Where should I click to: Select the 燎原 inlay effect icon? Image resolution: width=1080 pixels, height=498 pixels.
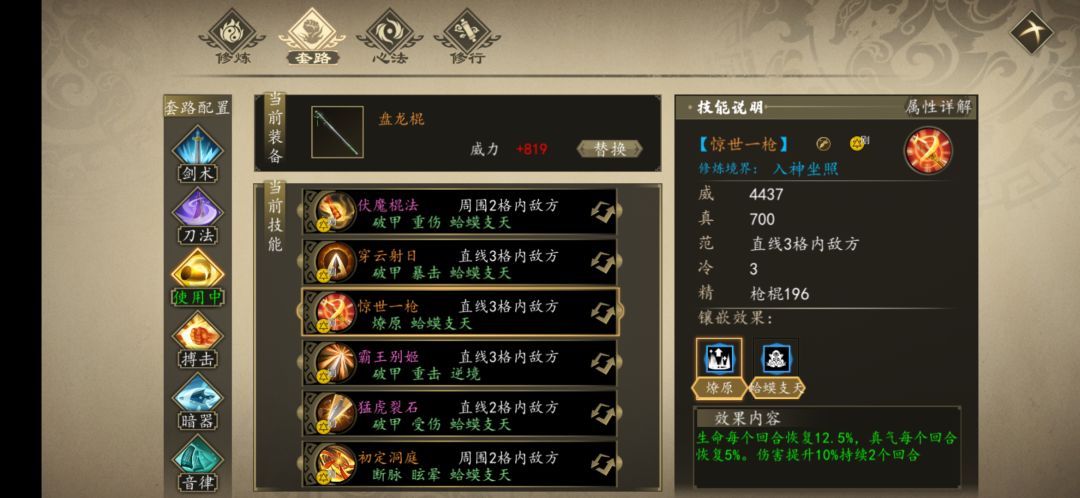tap(718, 367)
